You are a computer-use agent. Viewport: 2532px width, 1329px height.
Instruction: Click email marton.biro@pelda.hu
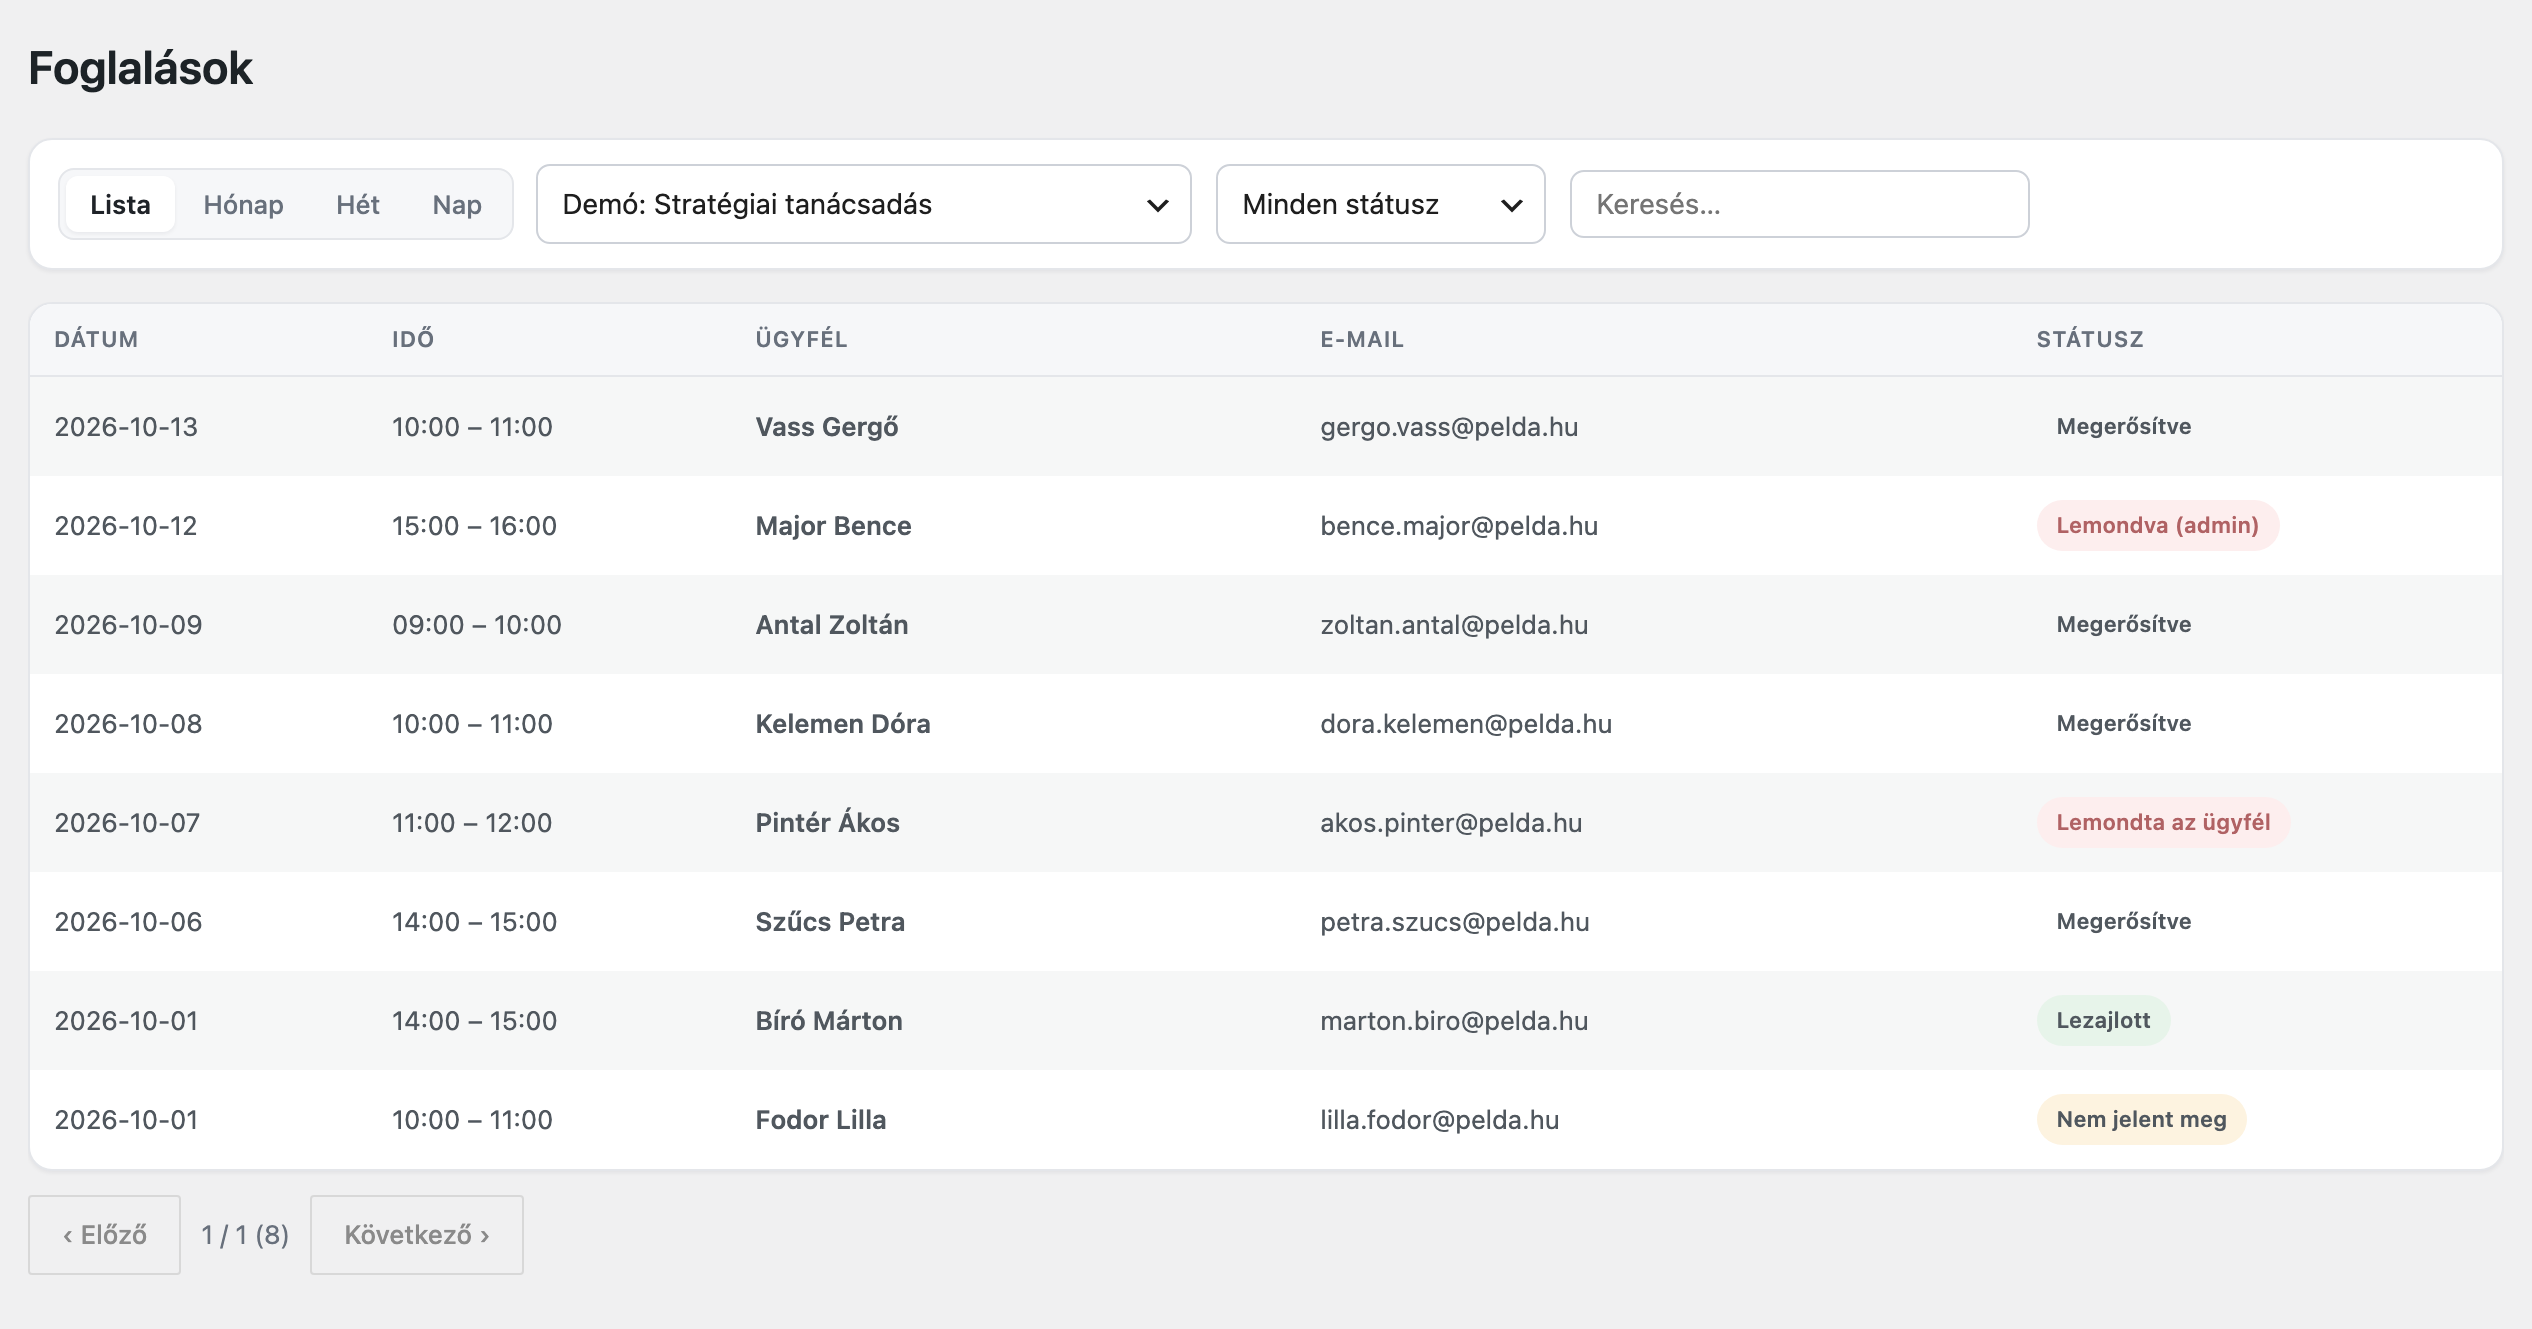click(1454, 1021)
